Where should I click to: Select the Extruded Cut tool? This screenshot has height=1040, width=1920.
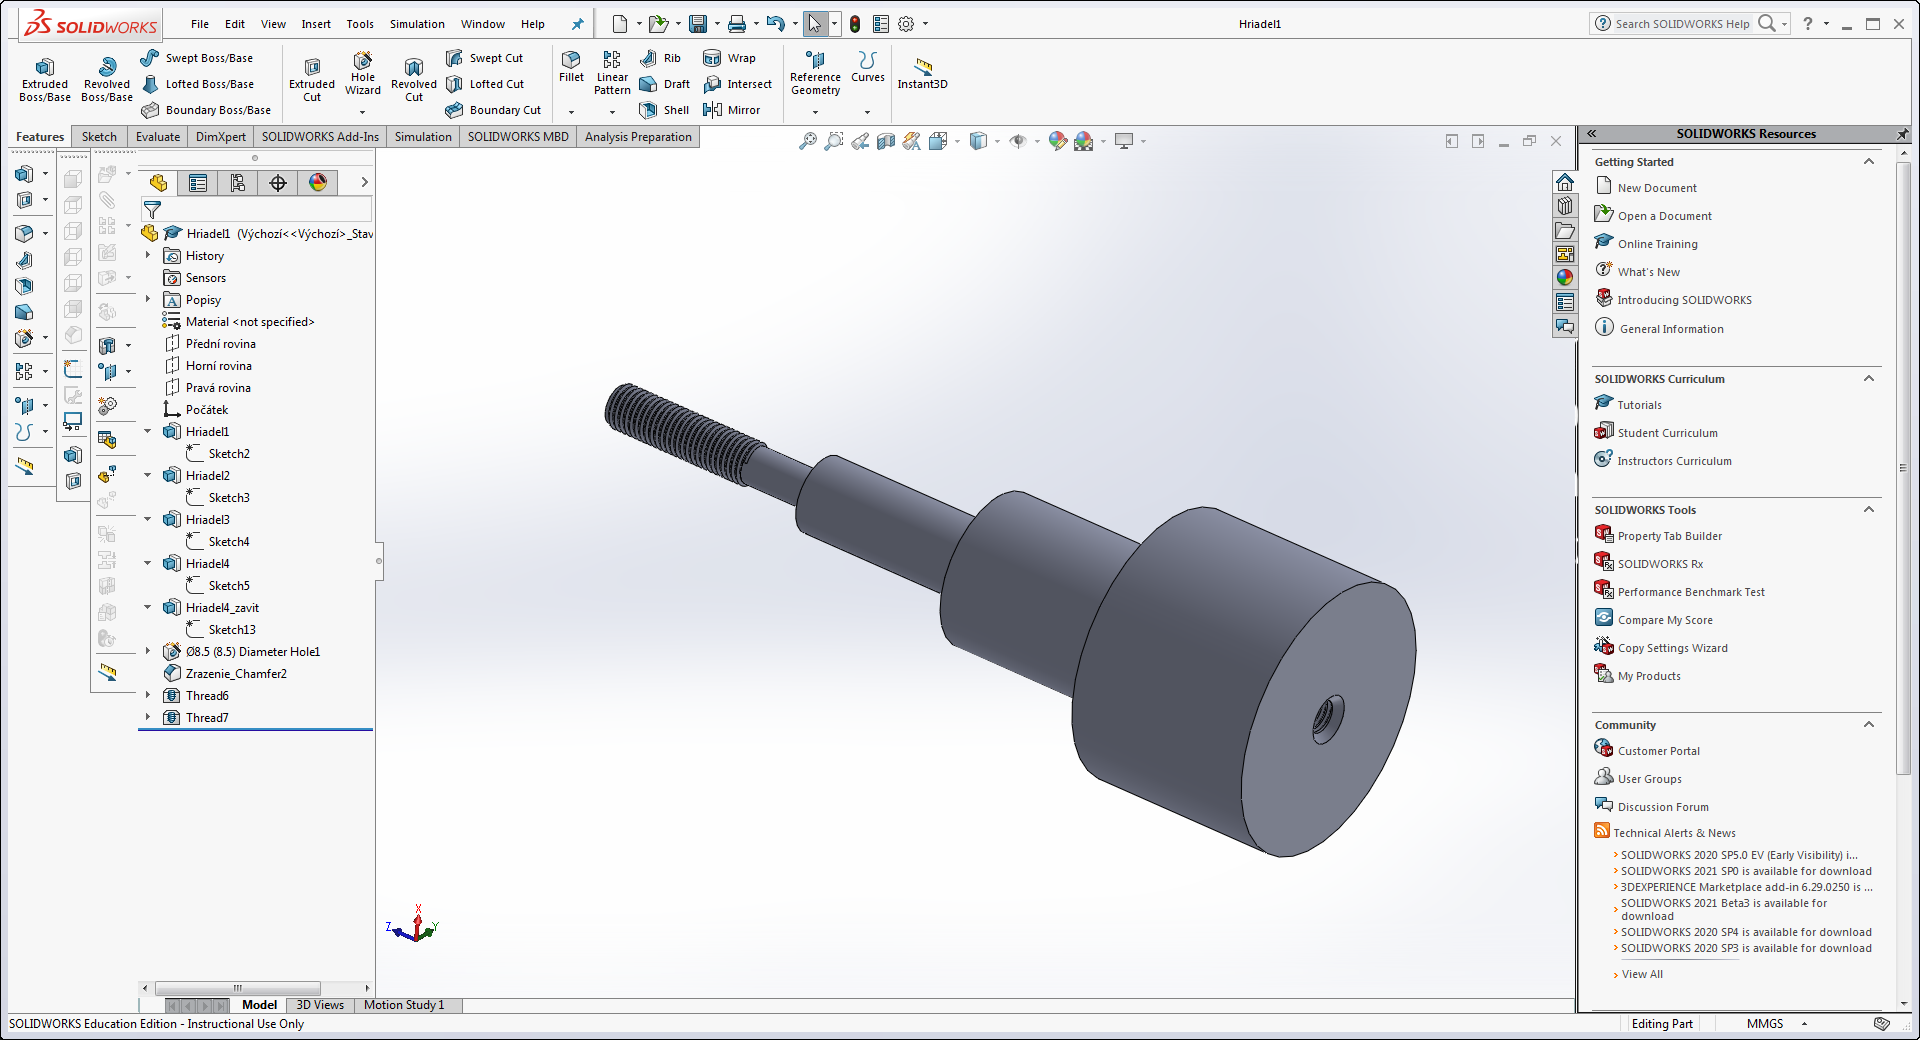click(x=312, y=80)
